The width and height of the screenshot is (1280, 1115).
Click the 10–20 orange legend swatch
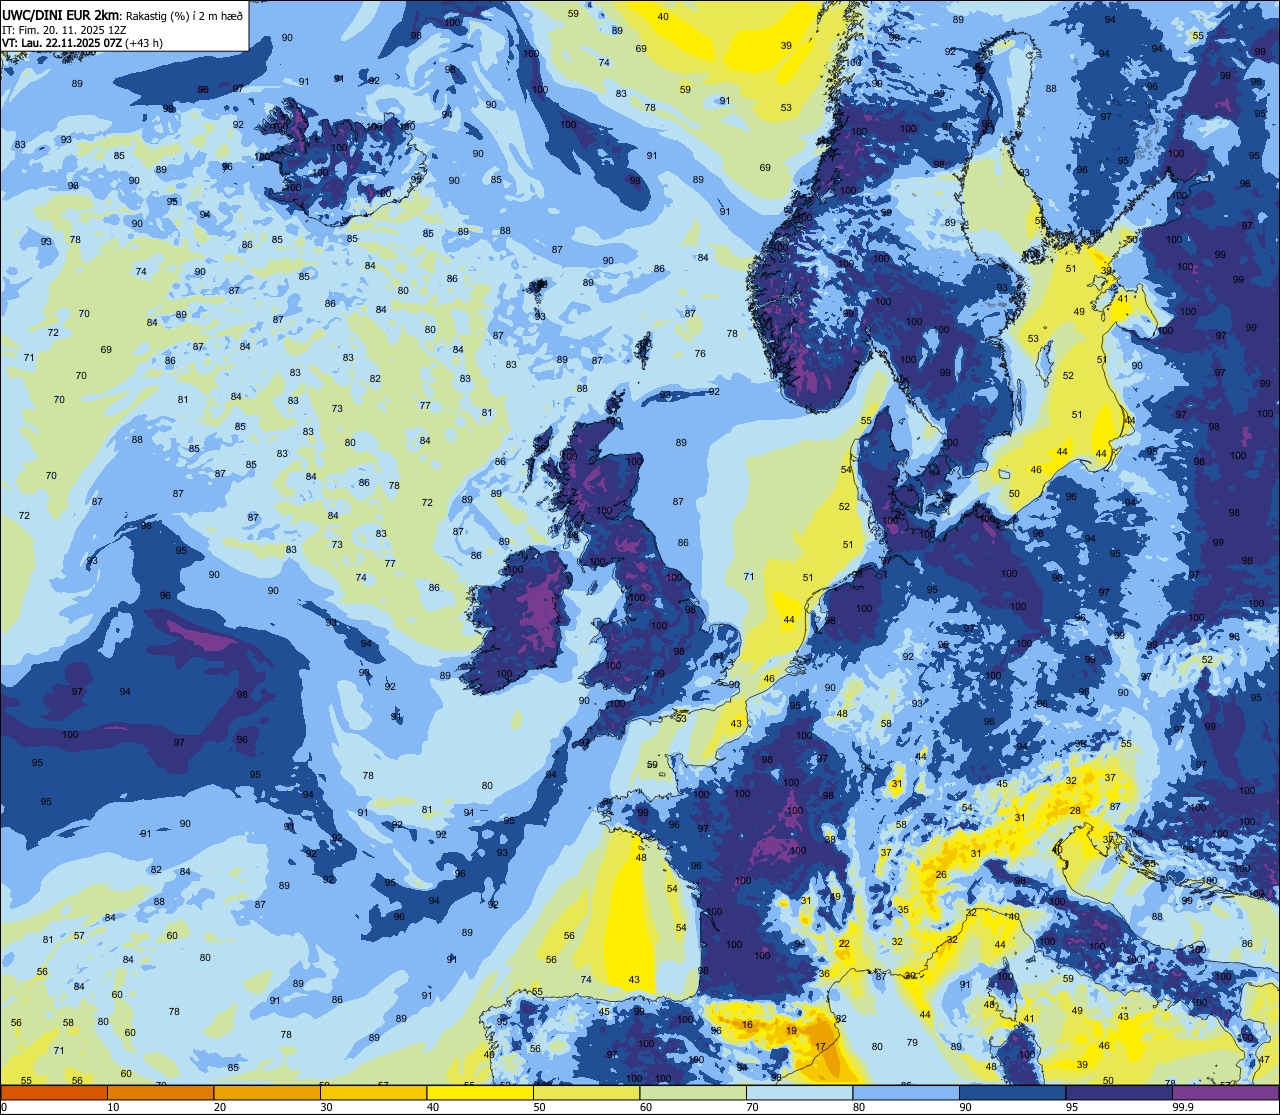coord(160,1093)
